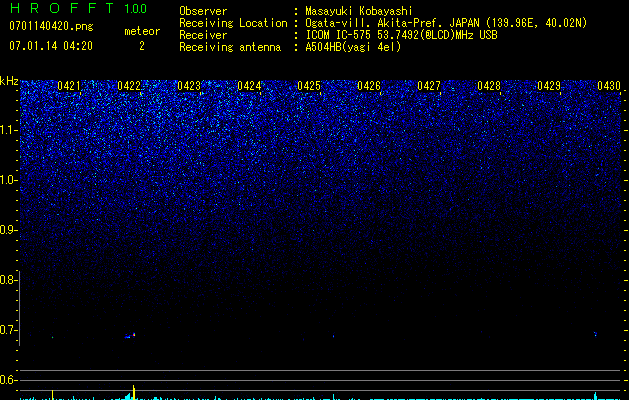The height and width of the screenshot is (400, 629).
Task: Click the kHz axis unit label
Action: pyautogui.click(x=9, y=81)
